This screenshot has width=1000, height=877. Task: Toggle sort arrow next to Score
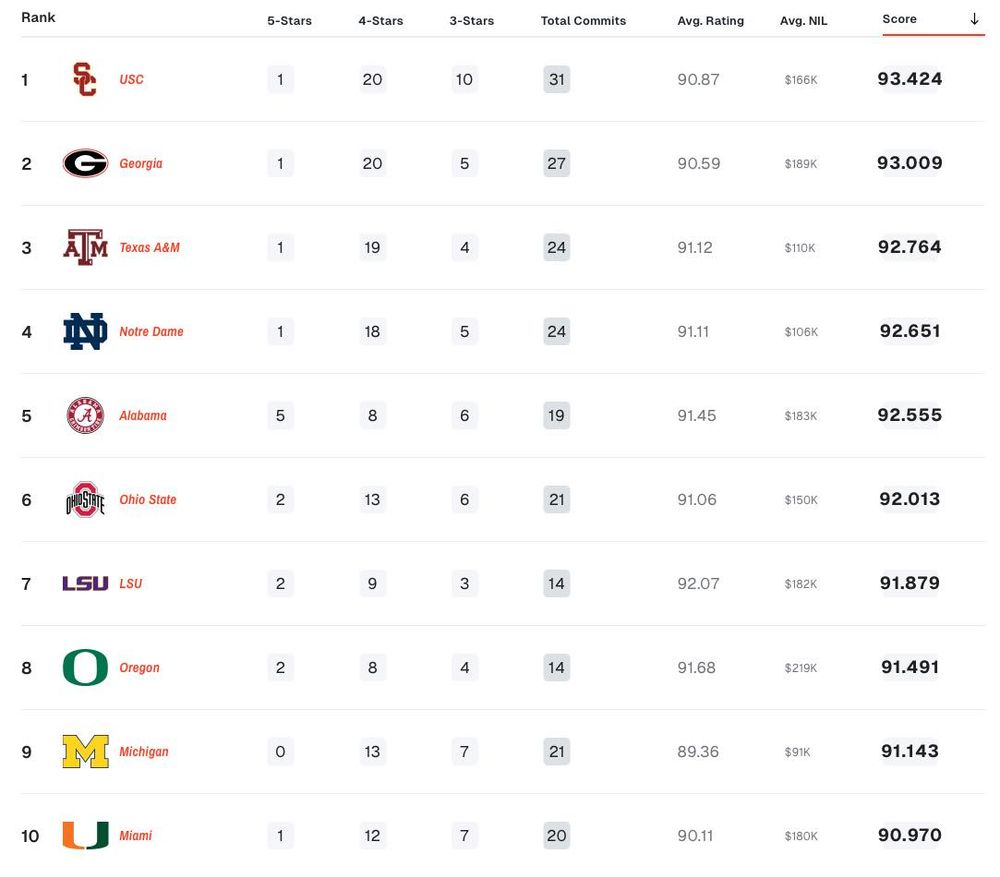pos(974,19)
